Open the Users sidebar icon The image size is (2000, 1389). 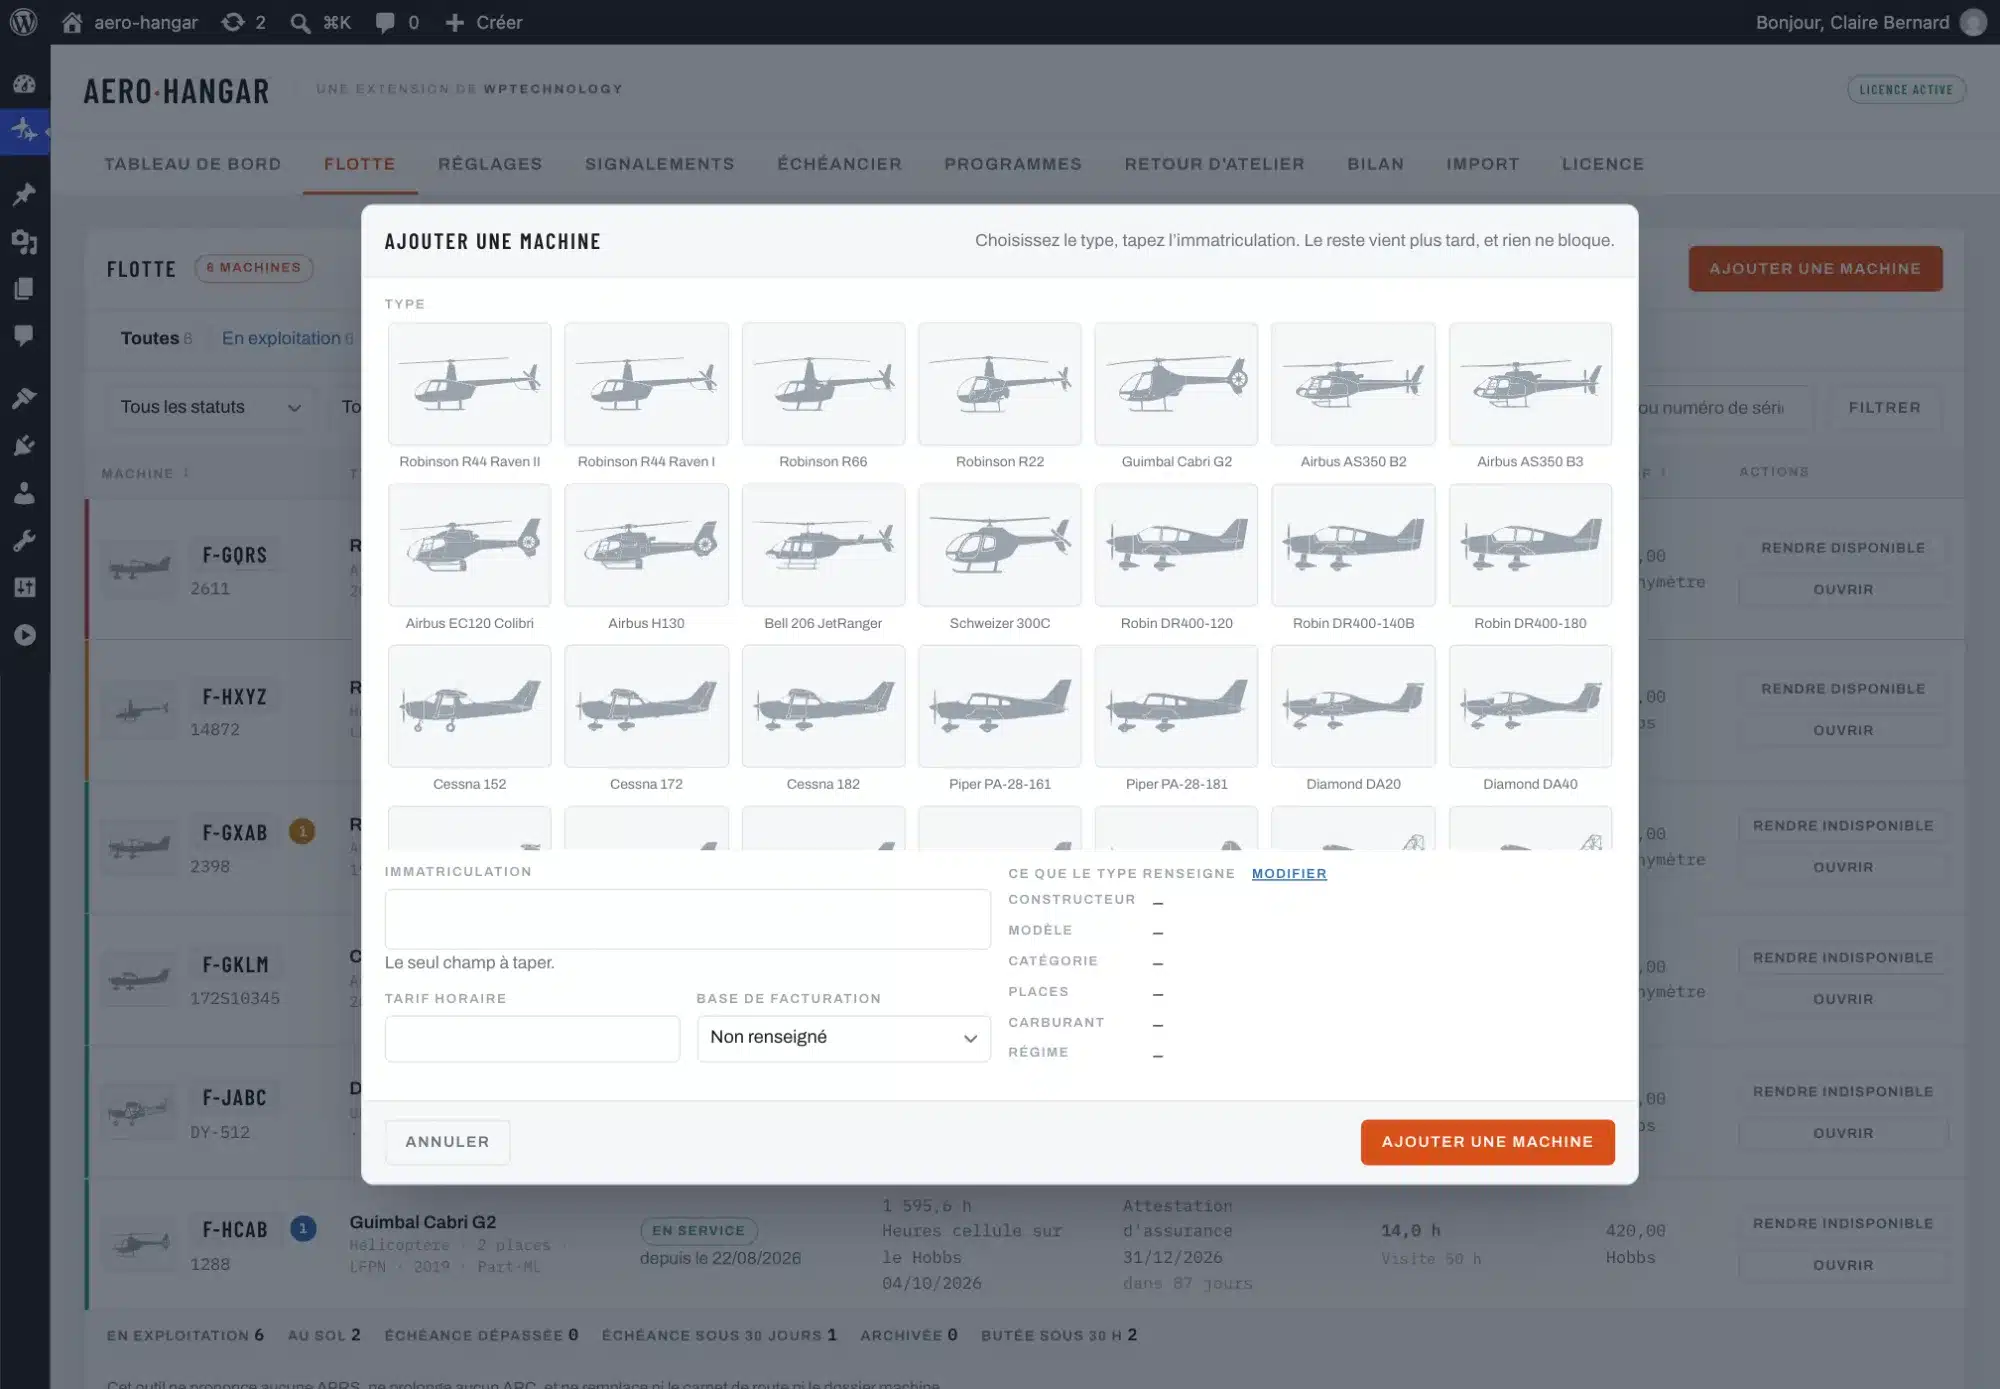[x=24, y=493]
